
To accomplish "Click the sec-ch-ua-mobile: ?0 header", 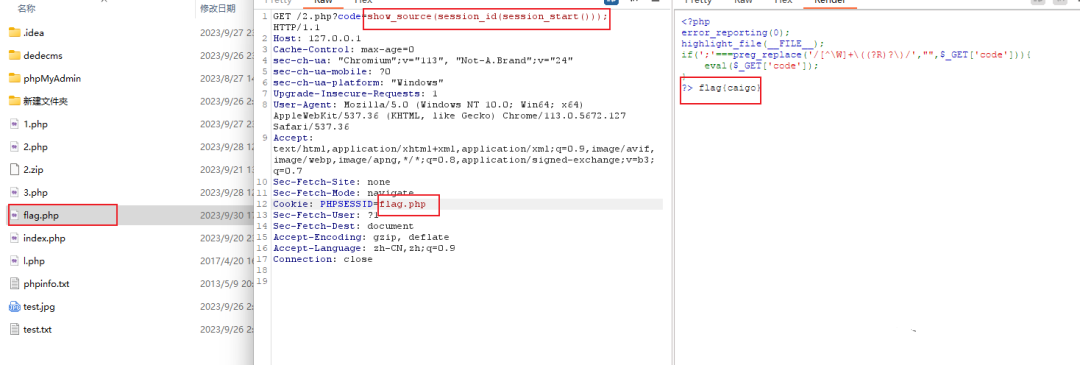I will [332, 72].
